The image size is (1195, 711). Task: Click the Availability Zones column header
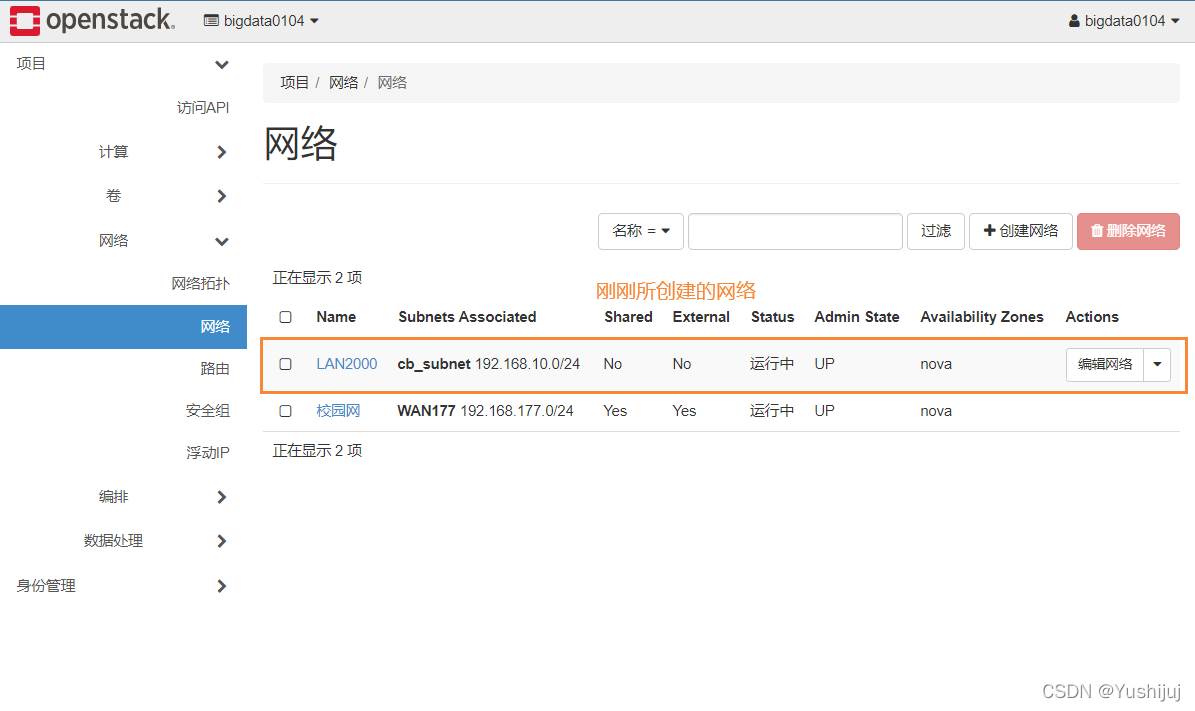(x=982, y=317)
